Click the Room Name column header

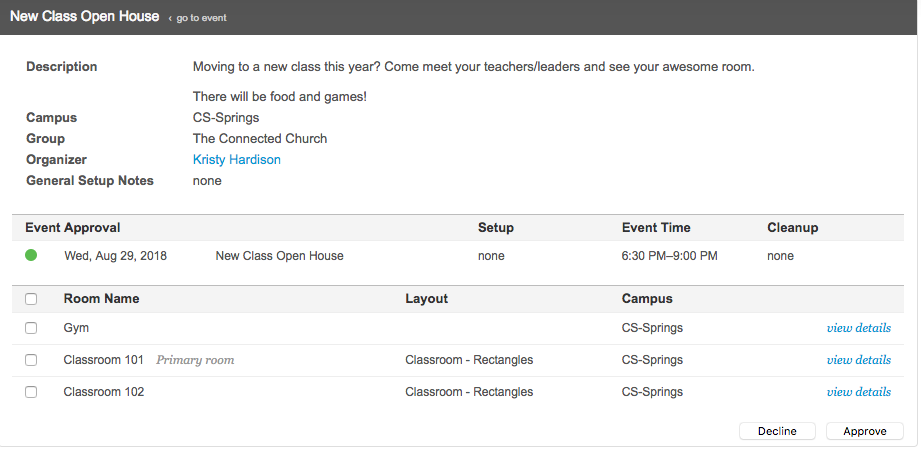tap(101, 299)
